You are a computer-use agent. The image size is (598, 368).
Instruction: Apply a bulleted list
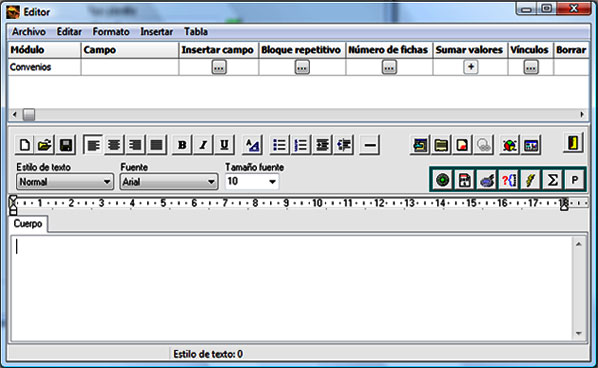coord(280,145)
